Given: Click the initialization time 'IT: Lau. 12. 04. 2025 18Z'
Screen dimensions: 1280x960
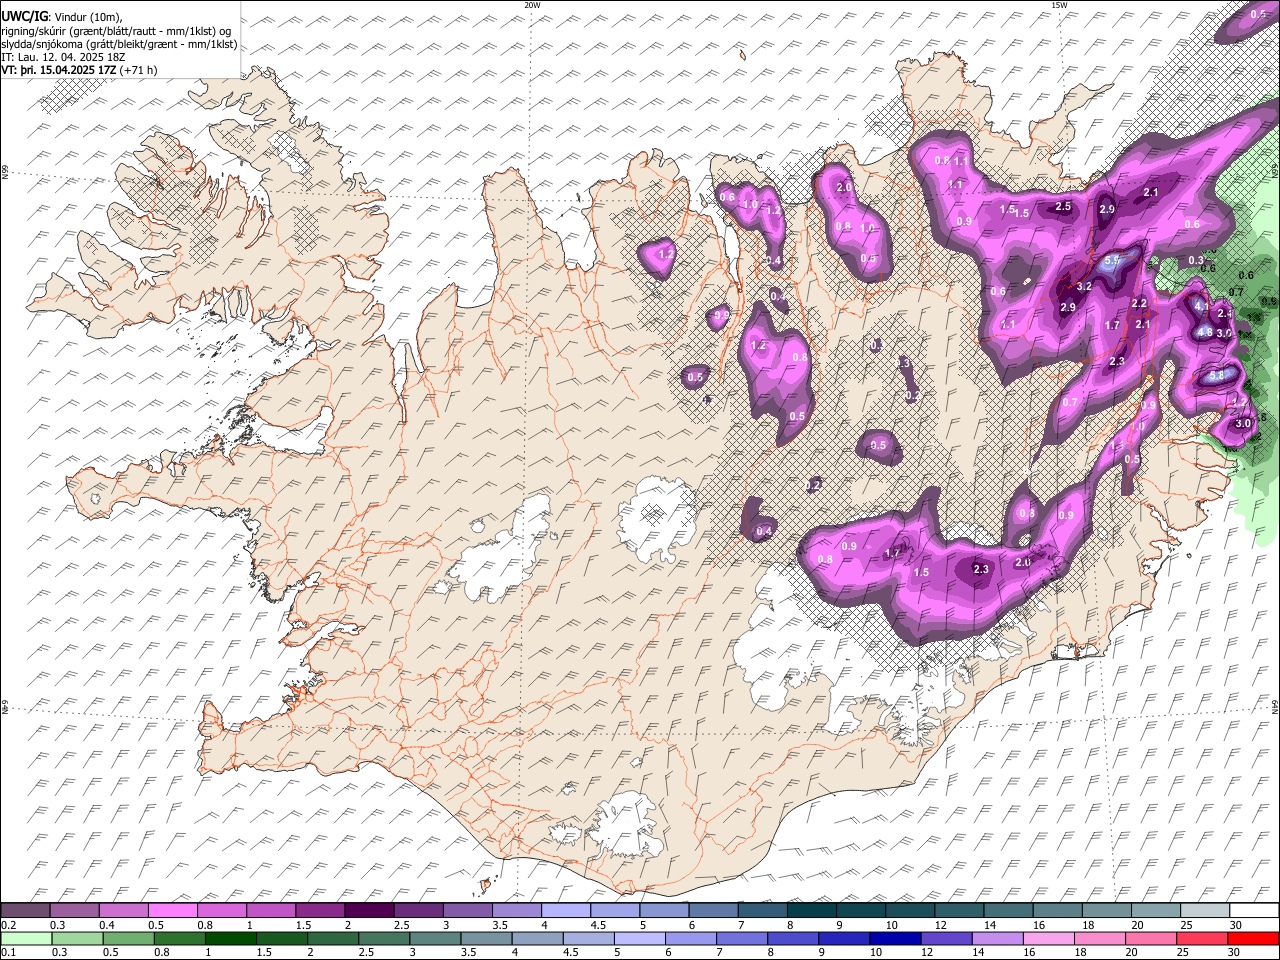Looking at the screenshot, I should coord(64,57).
